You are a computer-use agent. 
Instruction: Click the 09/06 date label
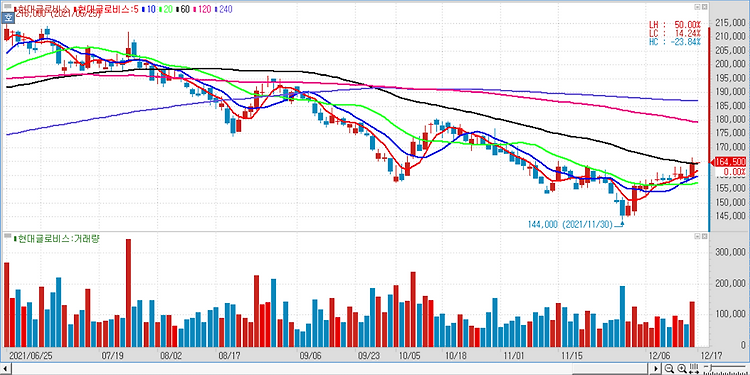pyautogui.click(x=310, y=356)
